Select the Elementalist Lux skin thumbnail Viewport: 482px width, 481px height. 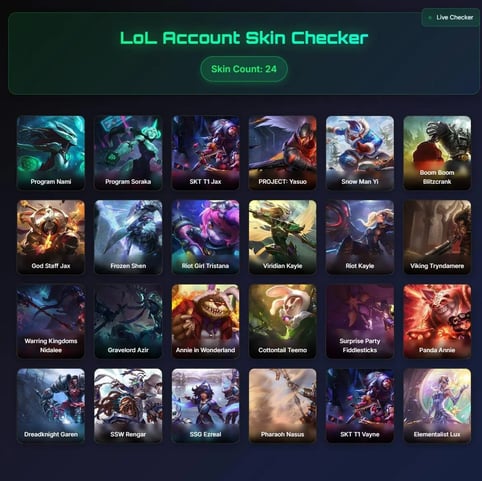437,406
